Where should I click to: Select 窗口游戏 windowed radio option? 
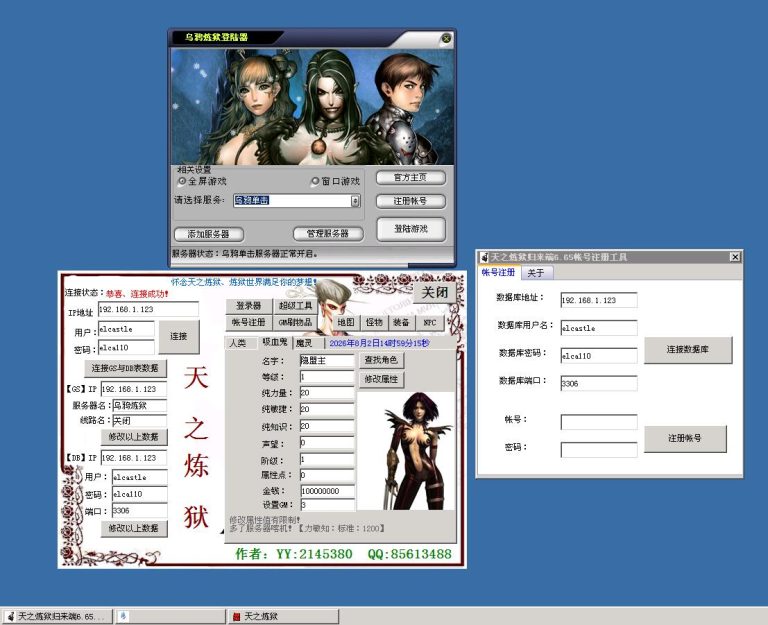coord(336,181)
